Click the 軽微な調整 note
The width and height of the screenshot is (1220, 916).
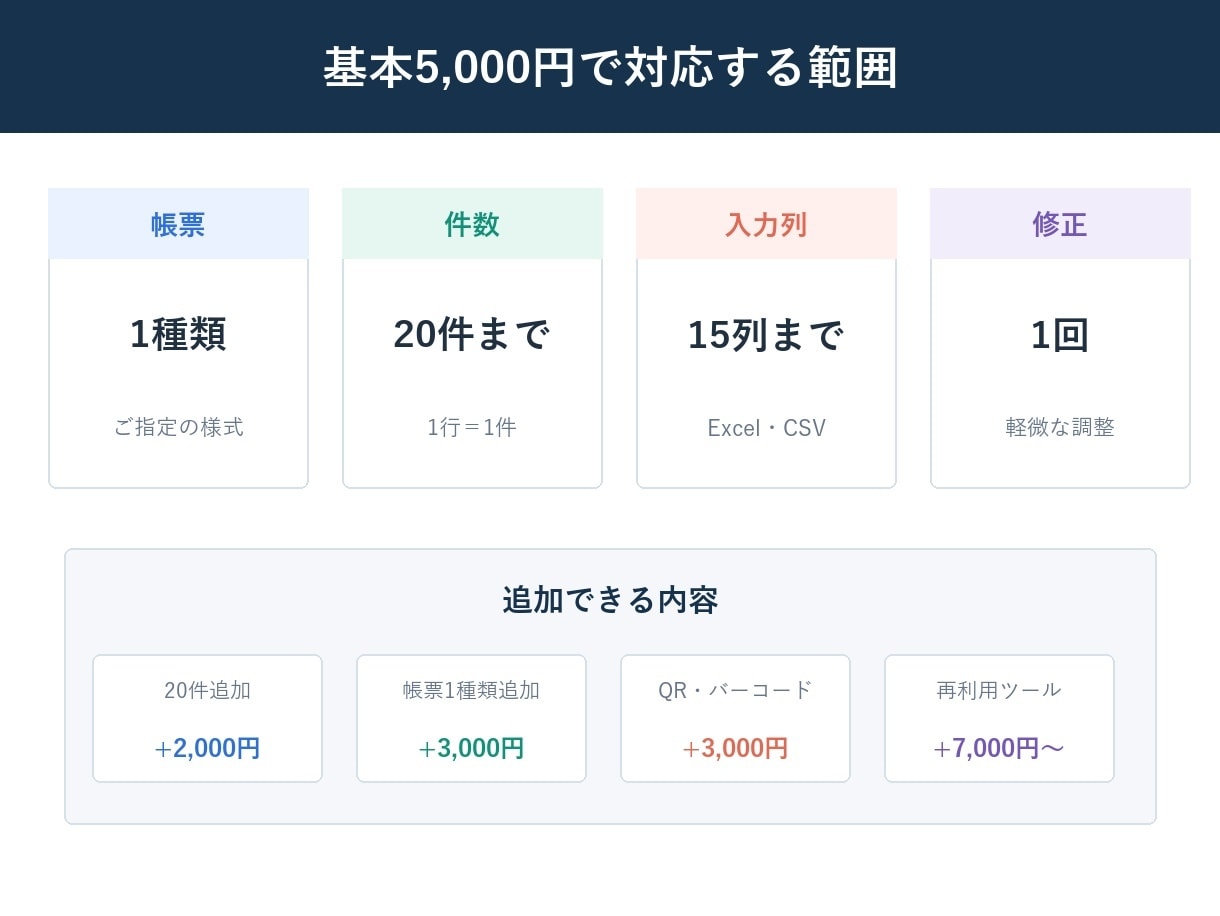coord(1060,427)
